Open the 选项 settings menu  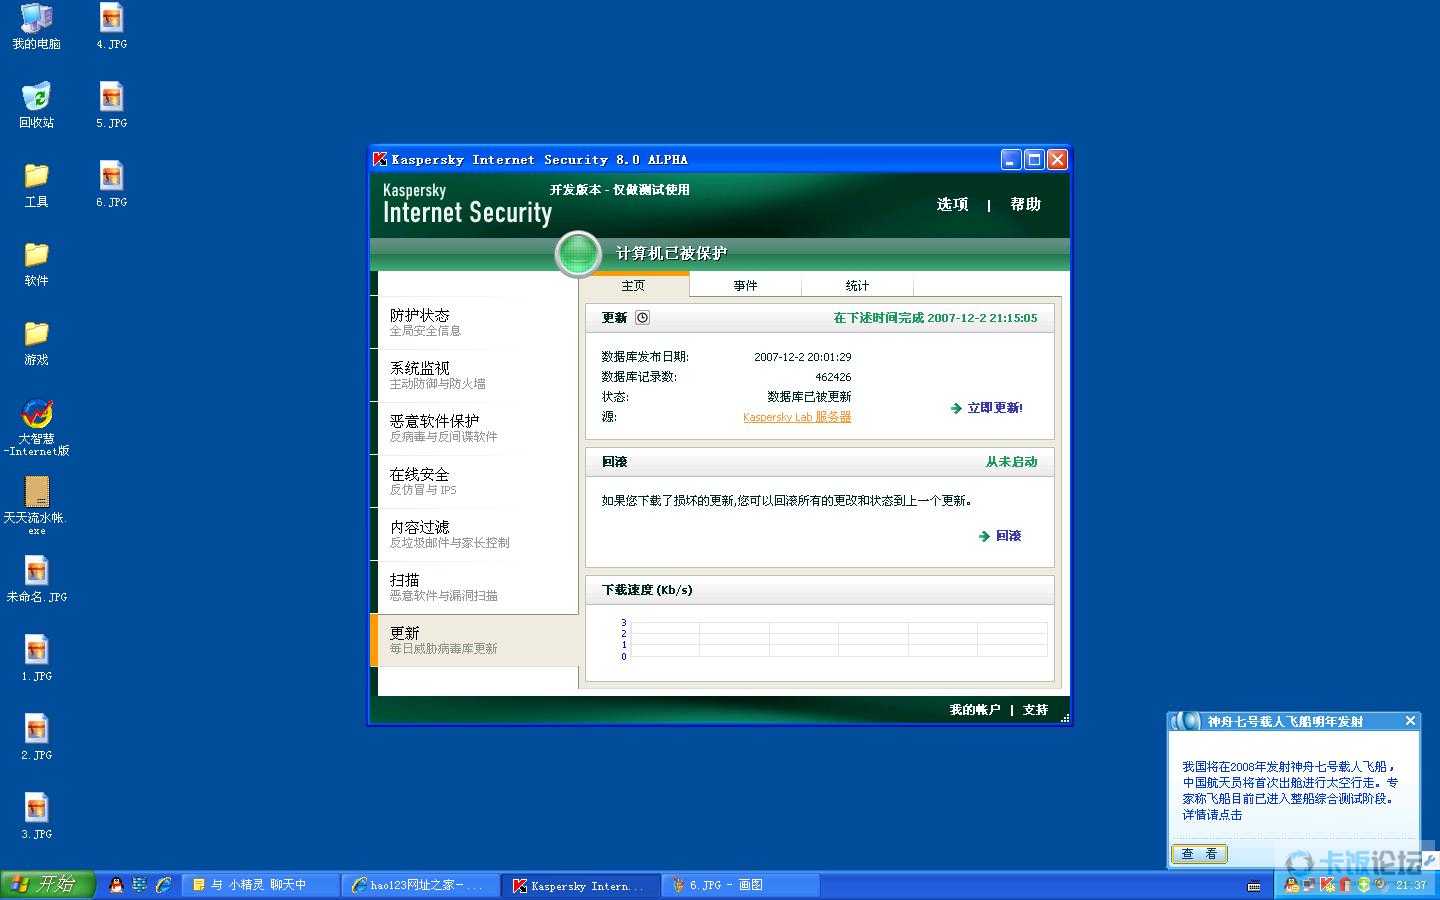point(953,204)
